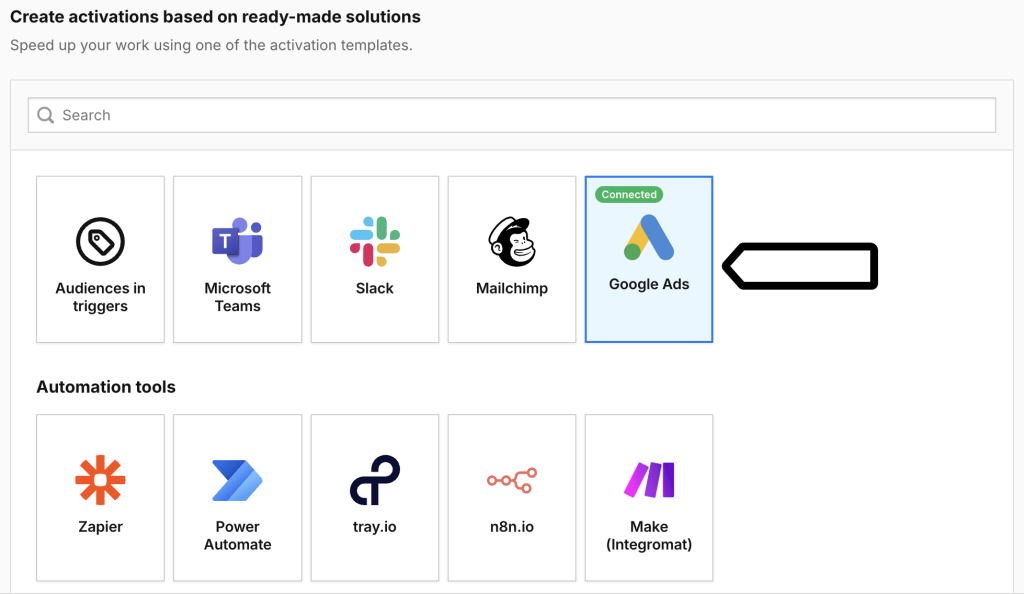Choose the Power Automate arrow icon
Image resolution: width=1024 pixels, height=594 pixels.
(x=237, y=480)
